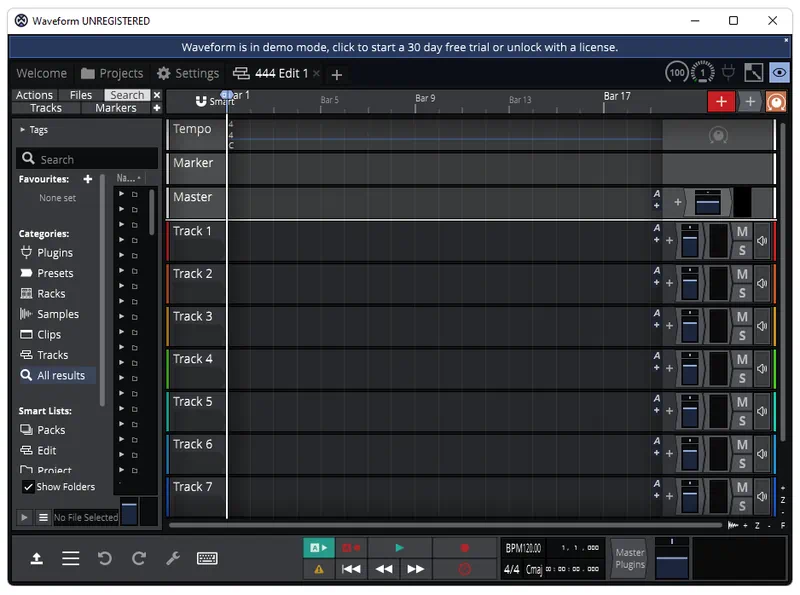Viewport: 800px width, 595px height.
Task: Solo Track 6 with S button
Action: [x=742, y=463]
